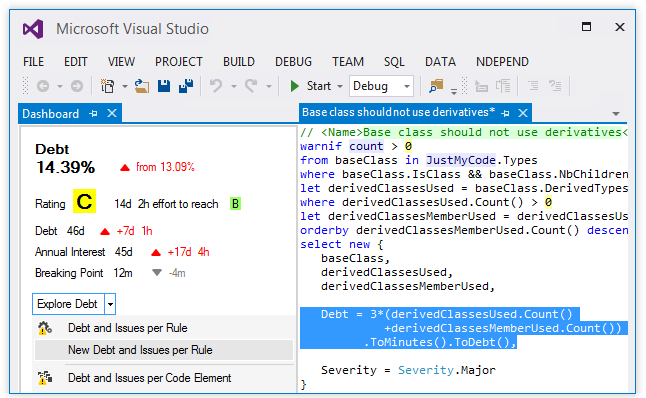Screen dimensions: 646x398
Task: Open the BUILD menu
Action: 239,62
